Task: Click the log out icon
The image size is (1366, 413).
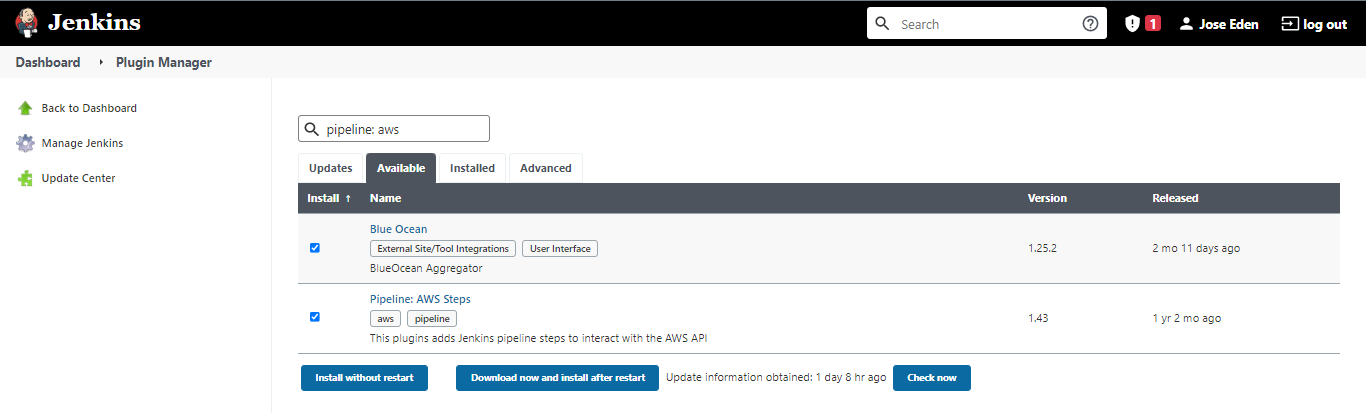Action: click(x=1290, y=24)
